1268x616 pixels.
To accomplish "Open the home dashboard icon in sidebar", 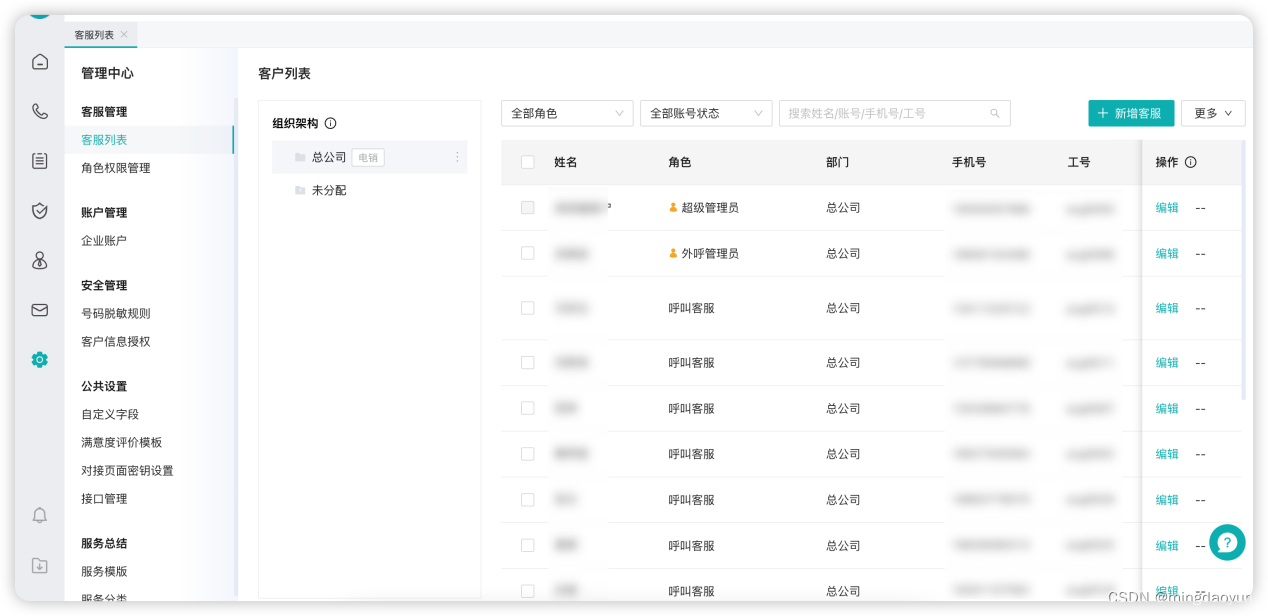I will 39,61.
